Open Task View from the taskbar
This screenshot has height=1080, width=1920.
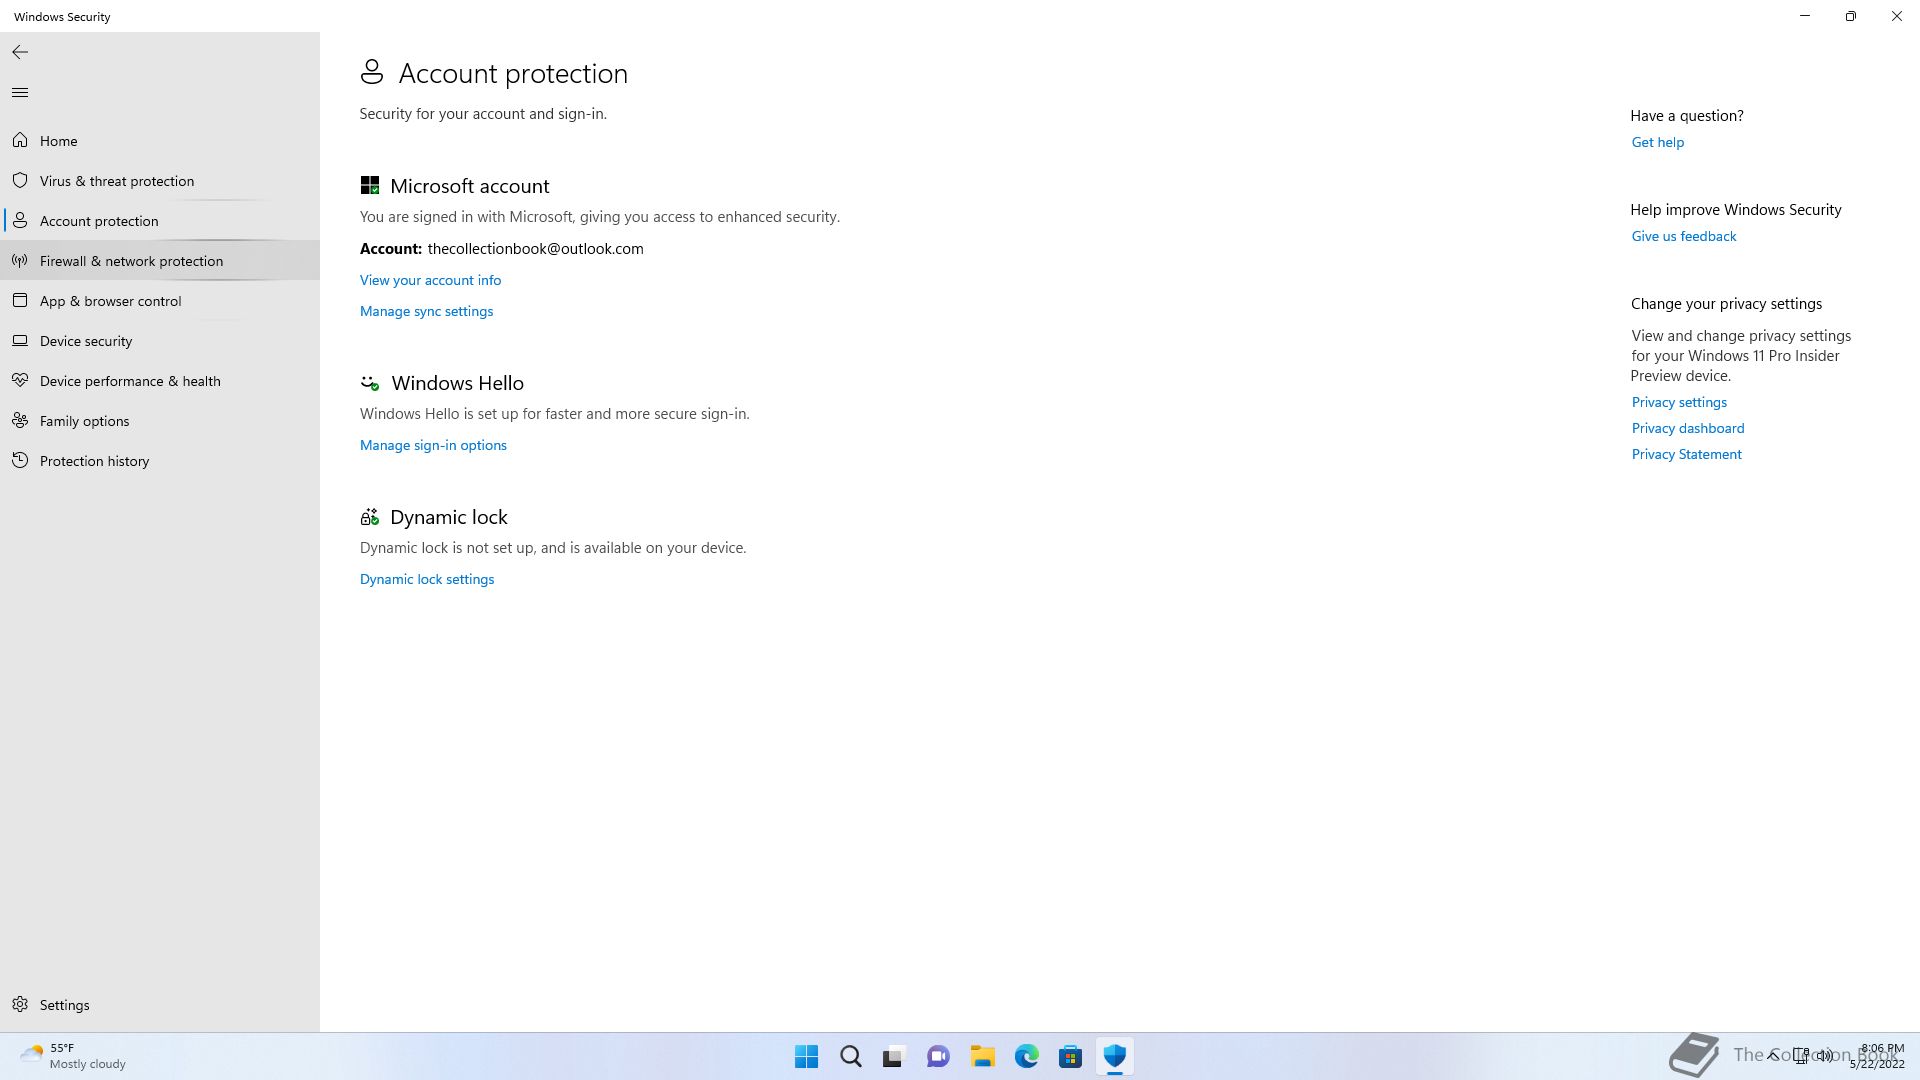(x=894, y=1056)
